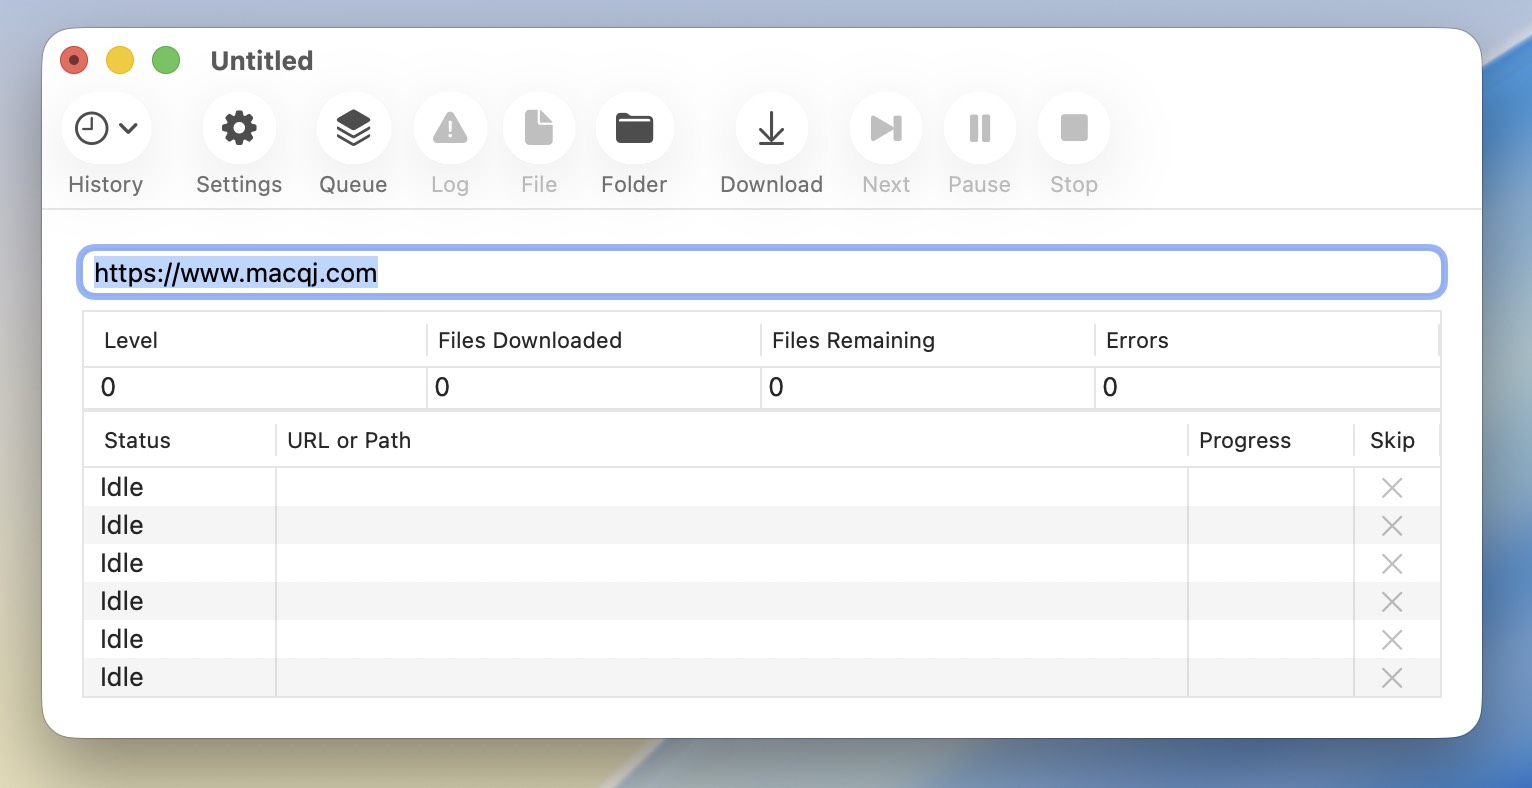This screenshot has width=1532, height=788.
Task: Open Settings via the gear icon
Action: click(239, 129)
